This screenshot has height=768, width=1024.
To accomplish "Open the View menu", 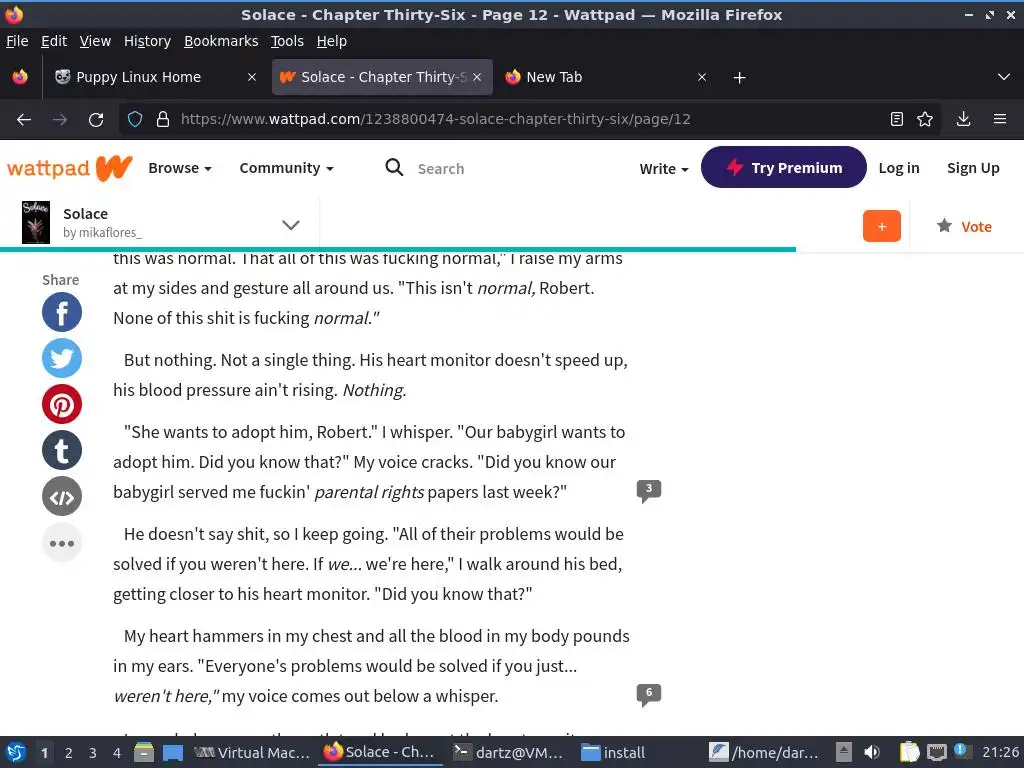I will pos(95,41).
